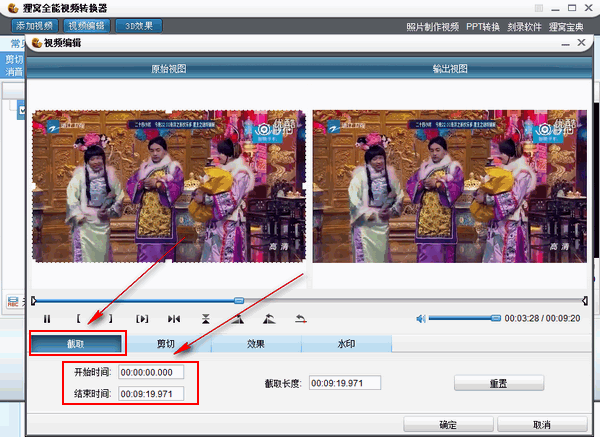The width and height of the screenshot is (600, 437).
Task: Click the rotate 90 degrees clockwise icon
Action: (x=238, y=319)
